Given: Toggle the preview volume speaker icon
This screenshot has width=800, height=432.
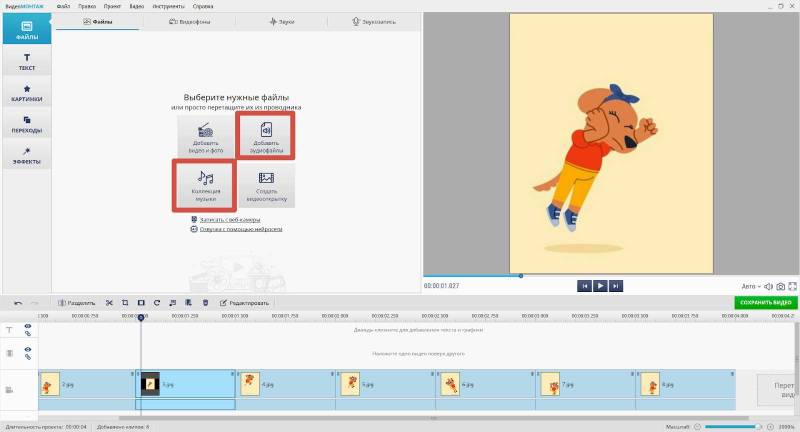Looking at the screenshot, I should point(768,287).
